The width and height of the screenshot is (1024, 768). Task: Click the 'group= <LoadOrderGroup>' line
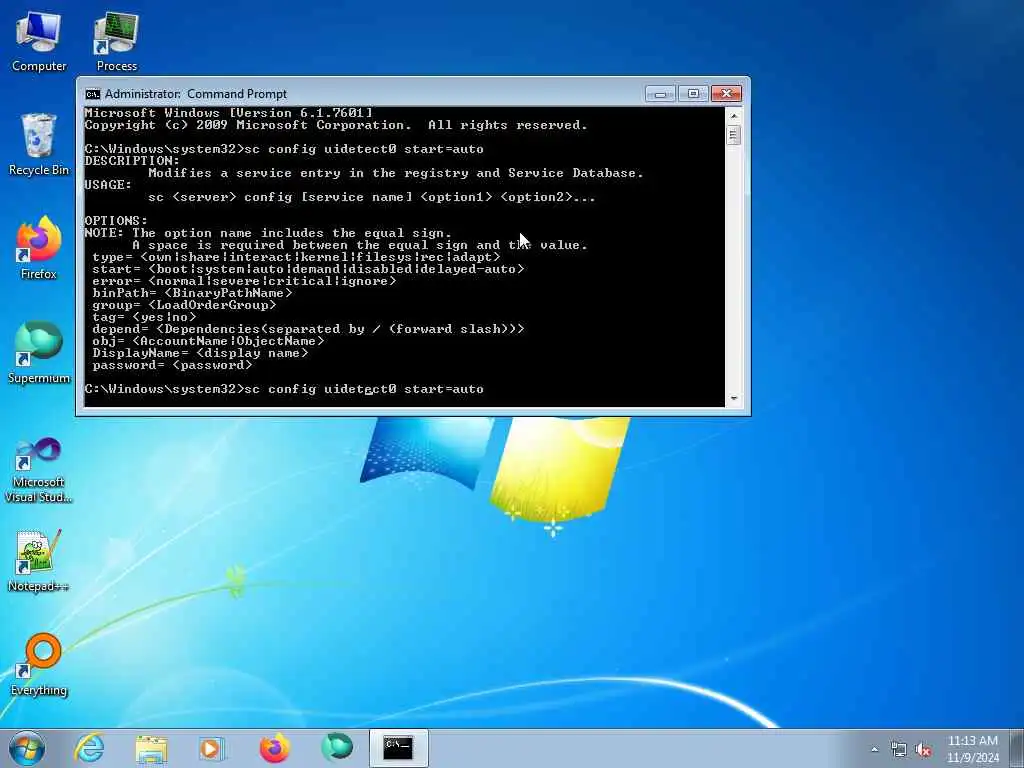pyautogui.click(x=184, y=305)
